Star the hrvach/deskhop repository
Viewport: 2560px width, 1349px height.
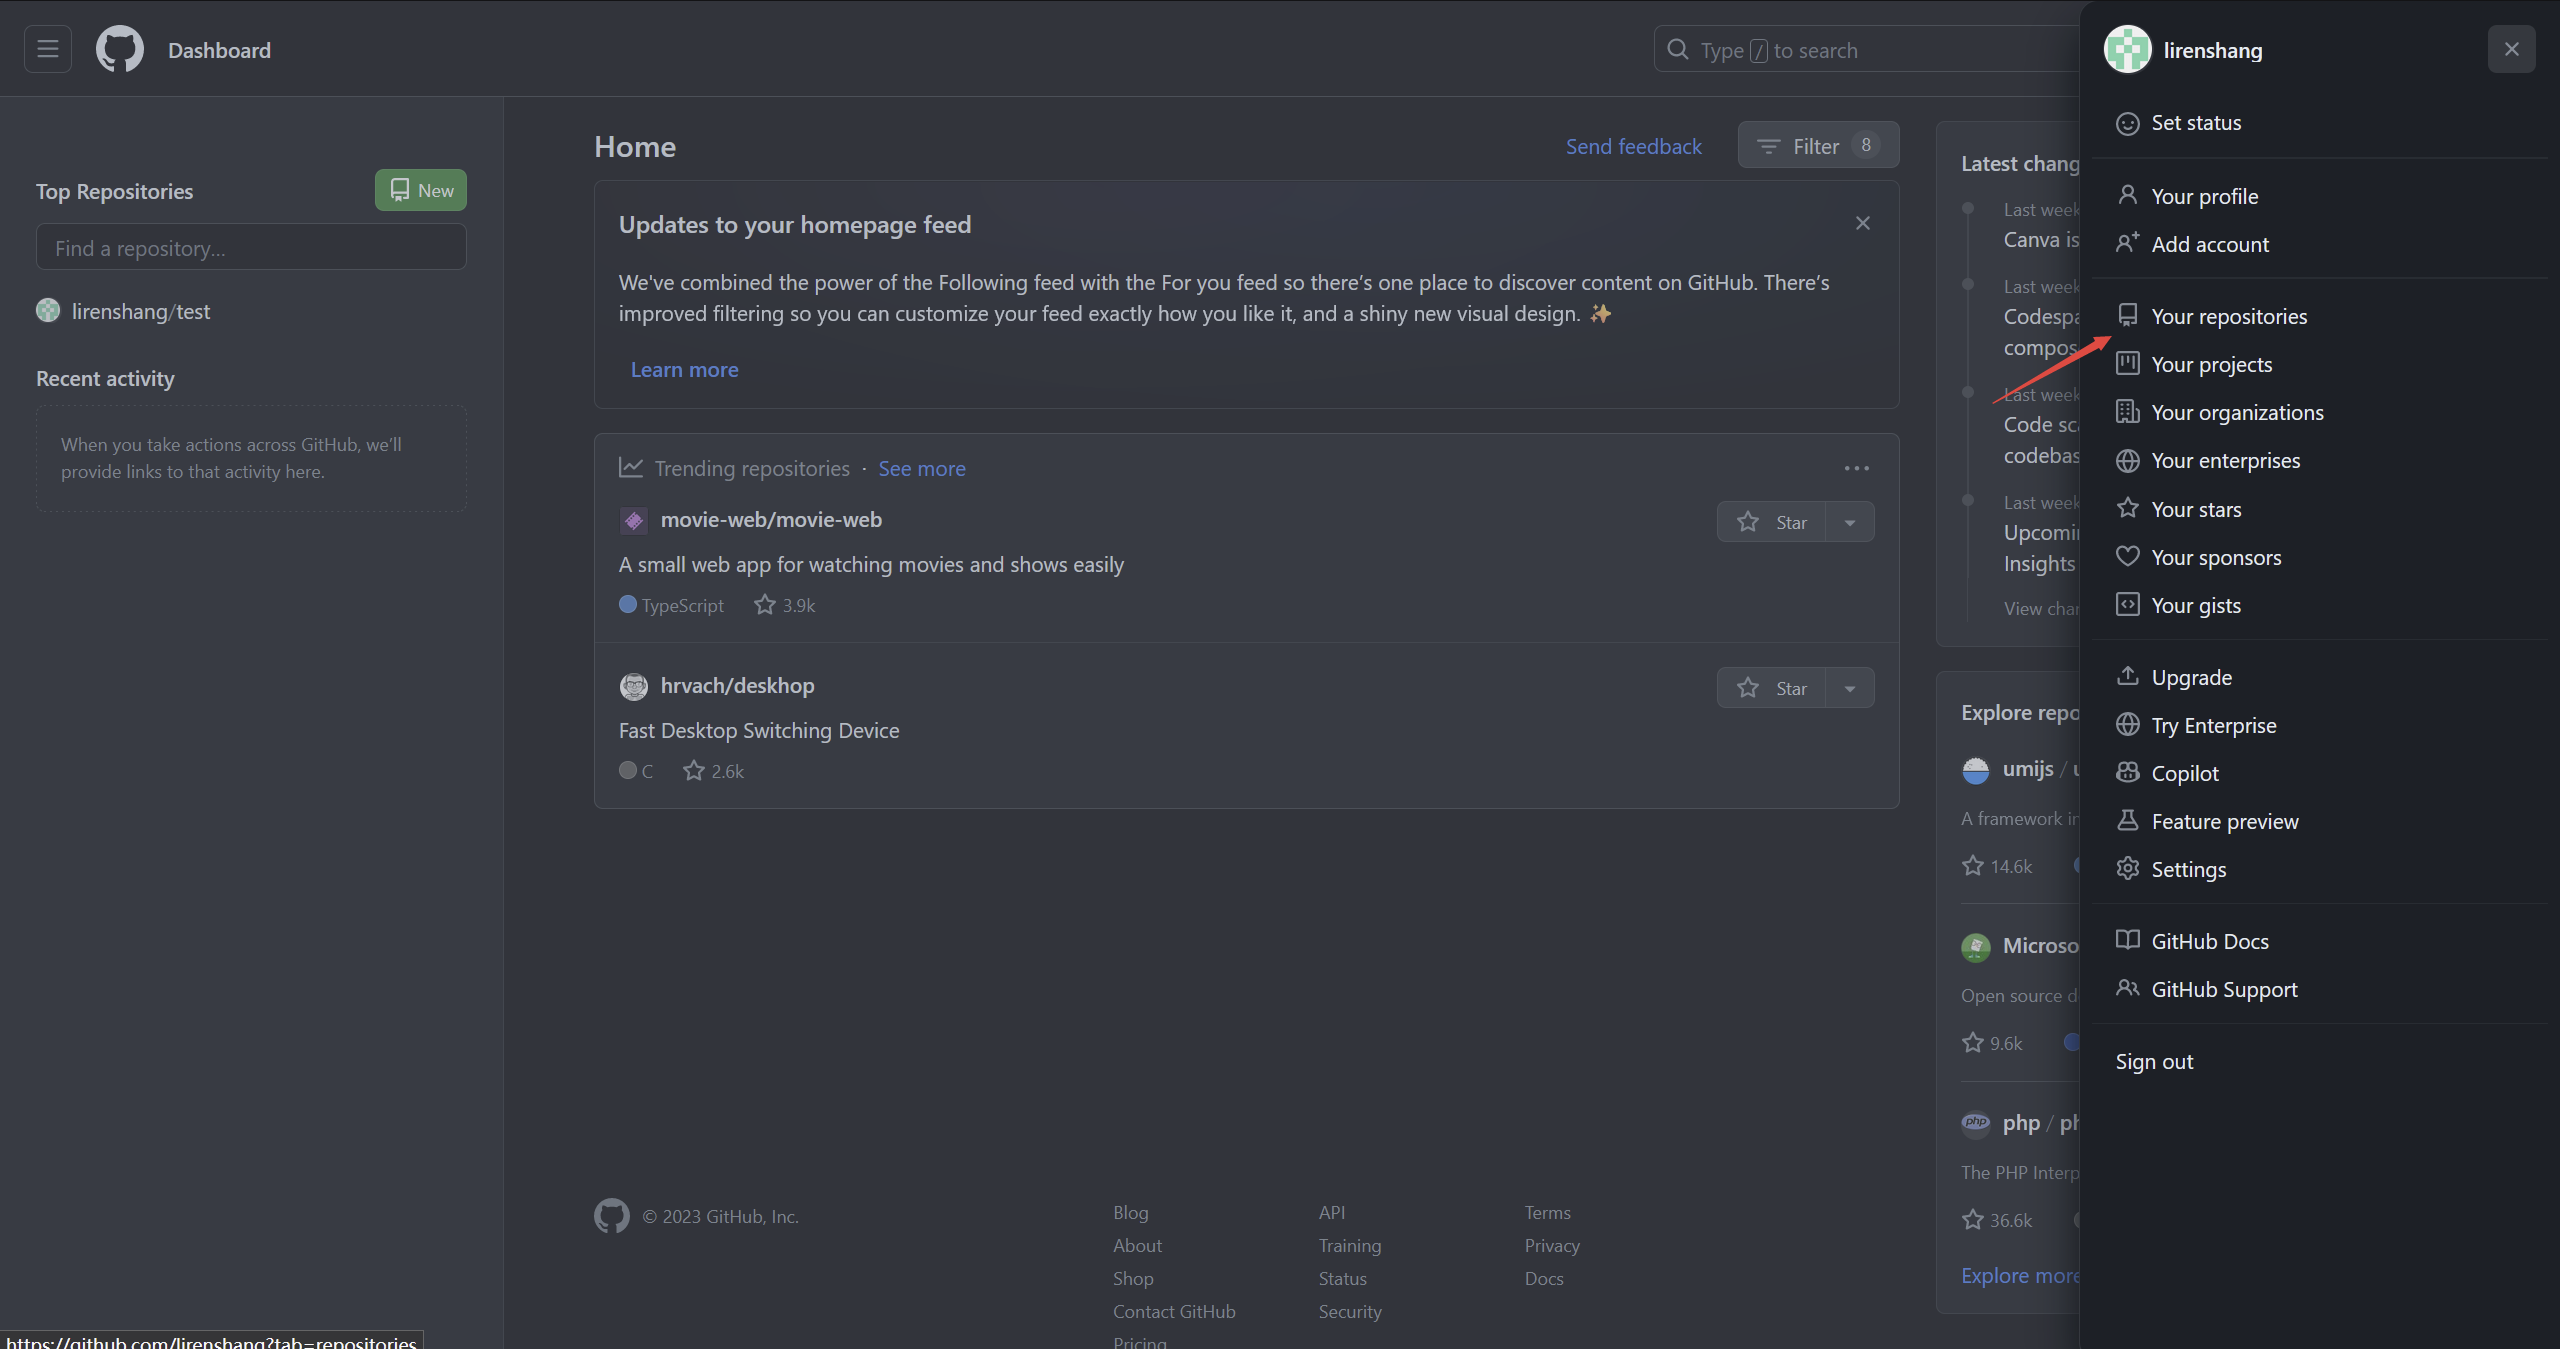1771,688
